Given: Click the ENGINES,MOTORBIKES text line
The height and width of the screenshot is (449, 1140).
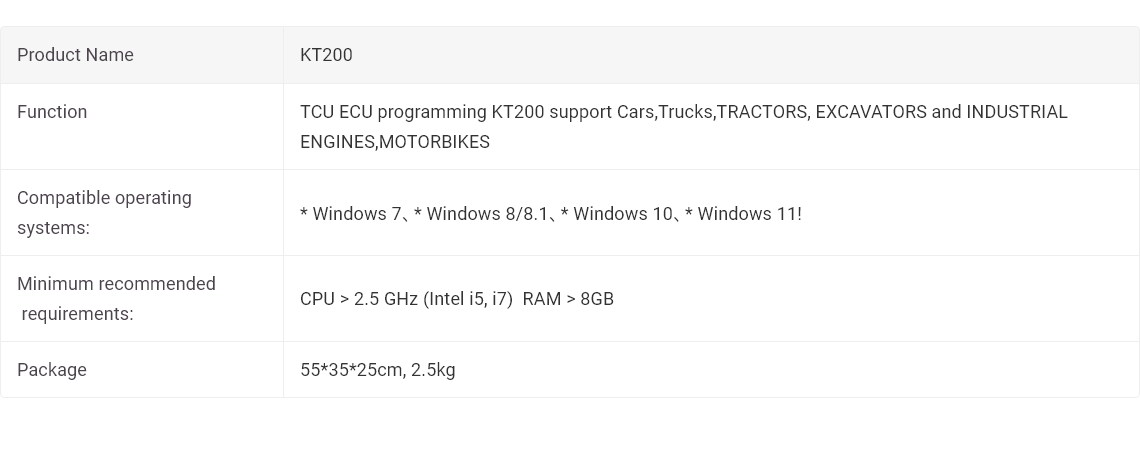Looking at the screenshot, I should pyautogui.click(x=395, y=142).
